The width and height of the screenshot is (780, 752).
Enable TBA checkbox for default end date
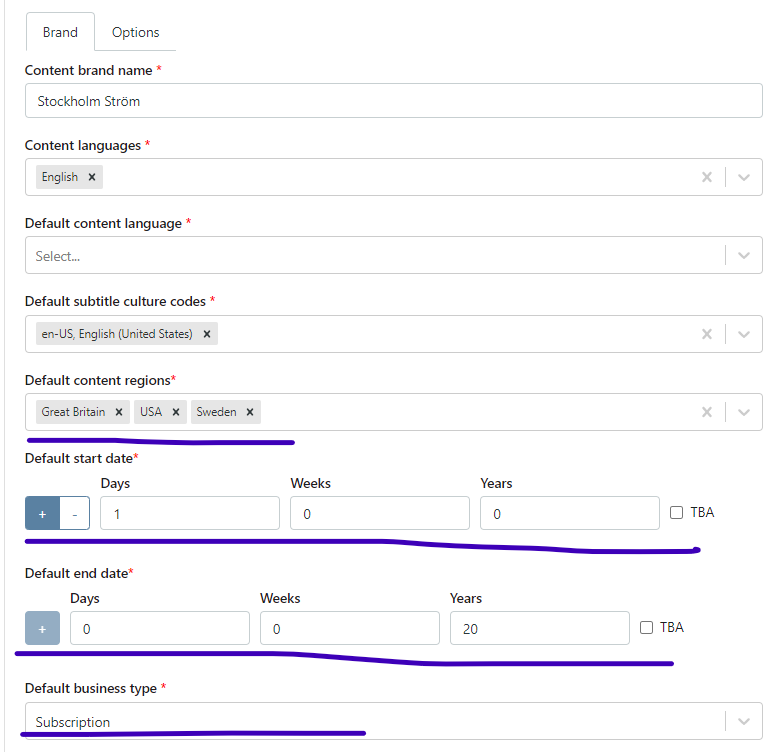647,627
